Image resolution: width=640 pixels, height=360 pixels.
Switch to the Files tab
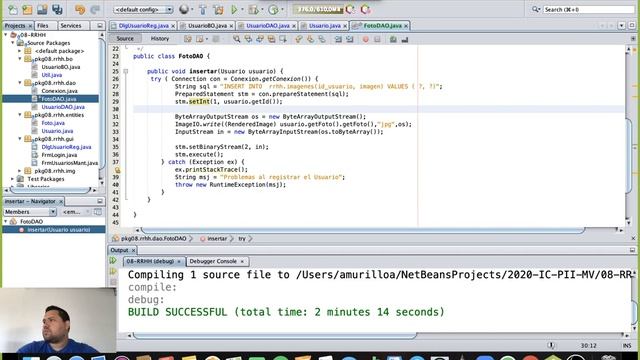click(x=43, y=26)
